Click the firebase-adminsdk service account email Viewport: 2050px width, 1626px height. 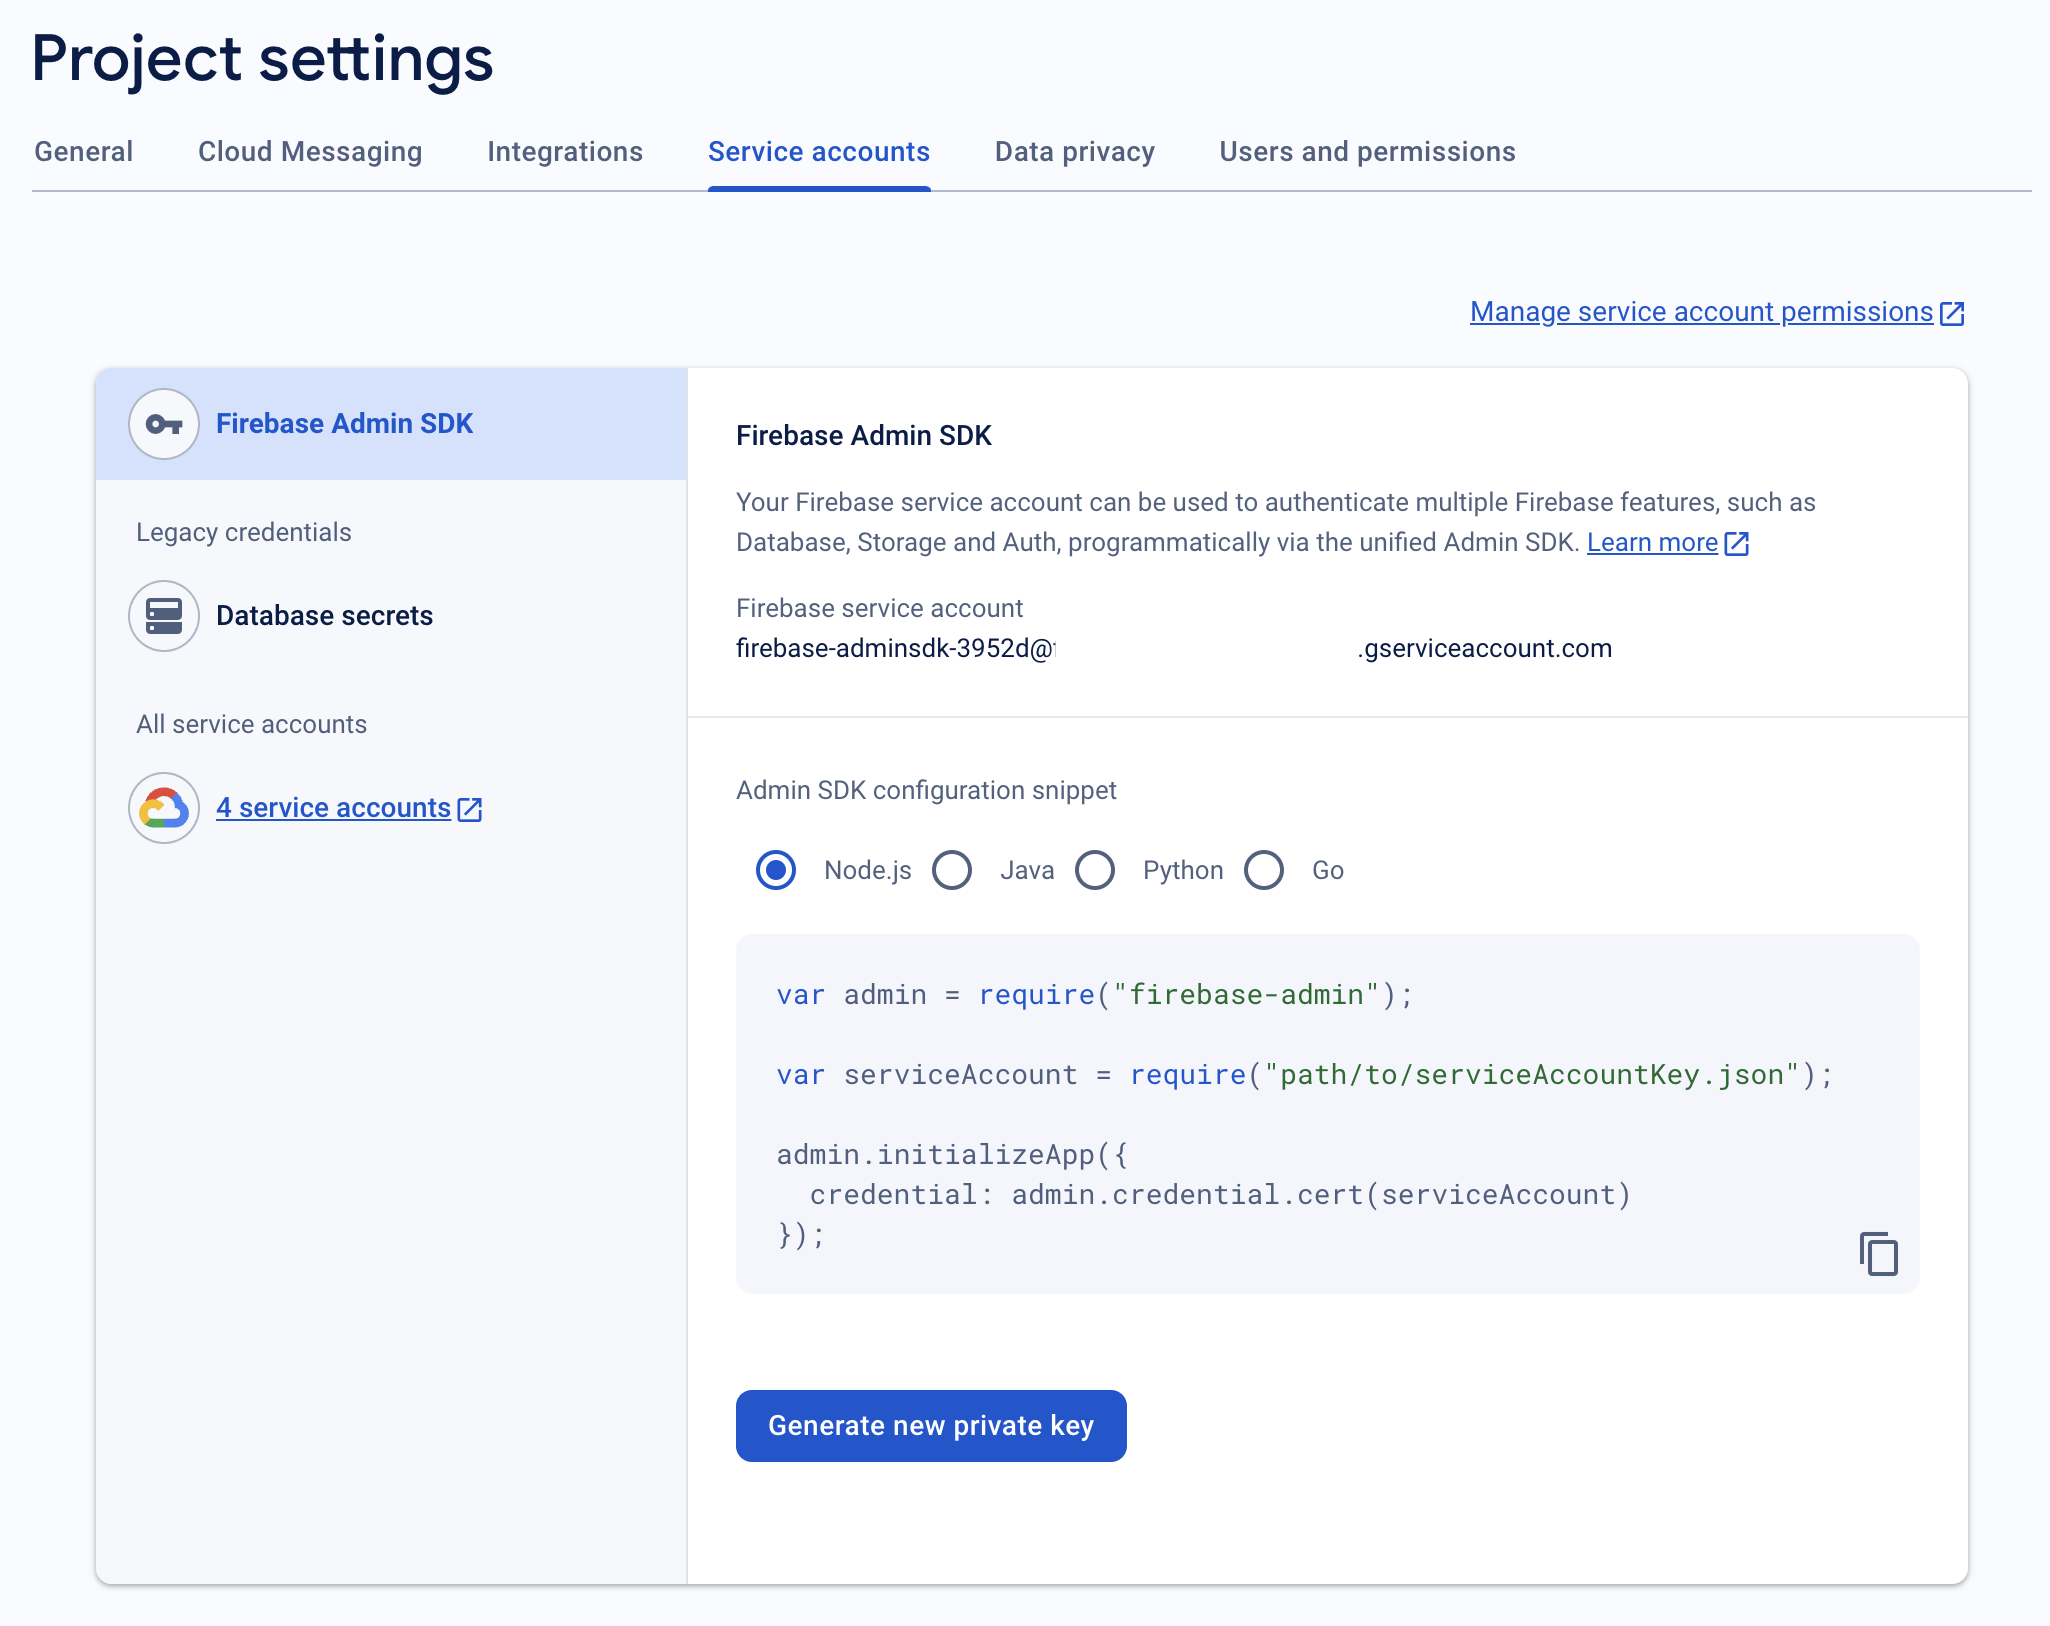tap(1174, 649)
